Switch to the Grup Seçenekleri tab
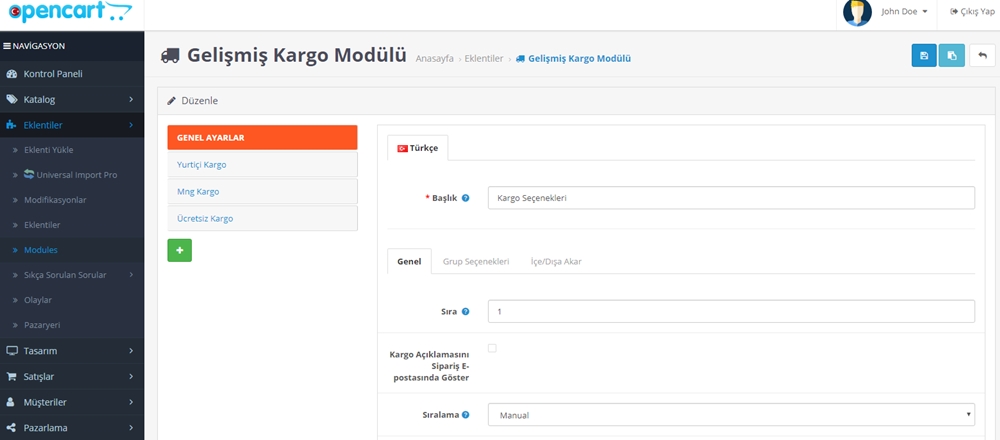 point(475,261)
